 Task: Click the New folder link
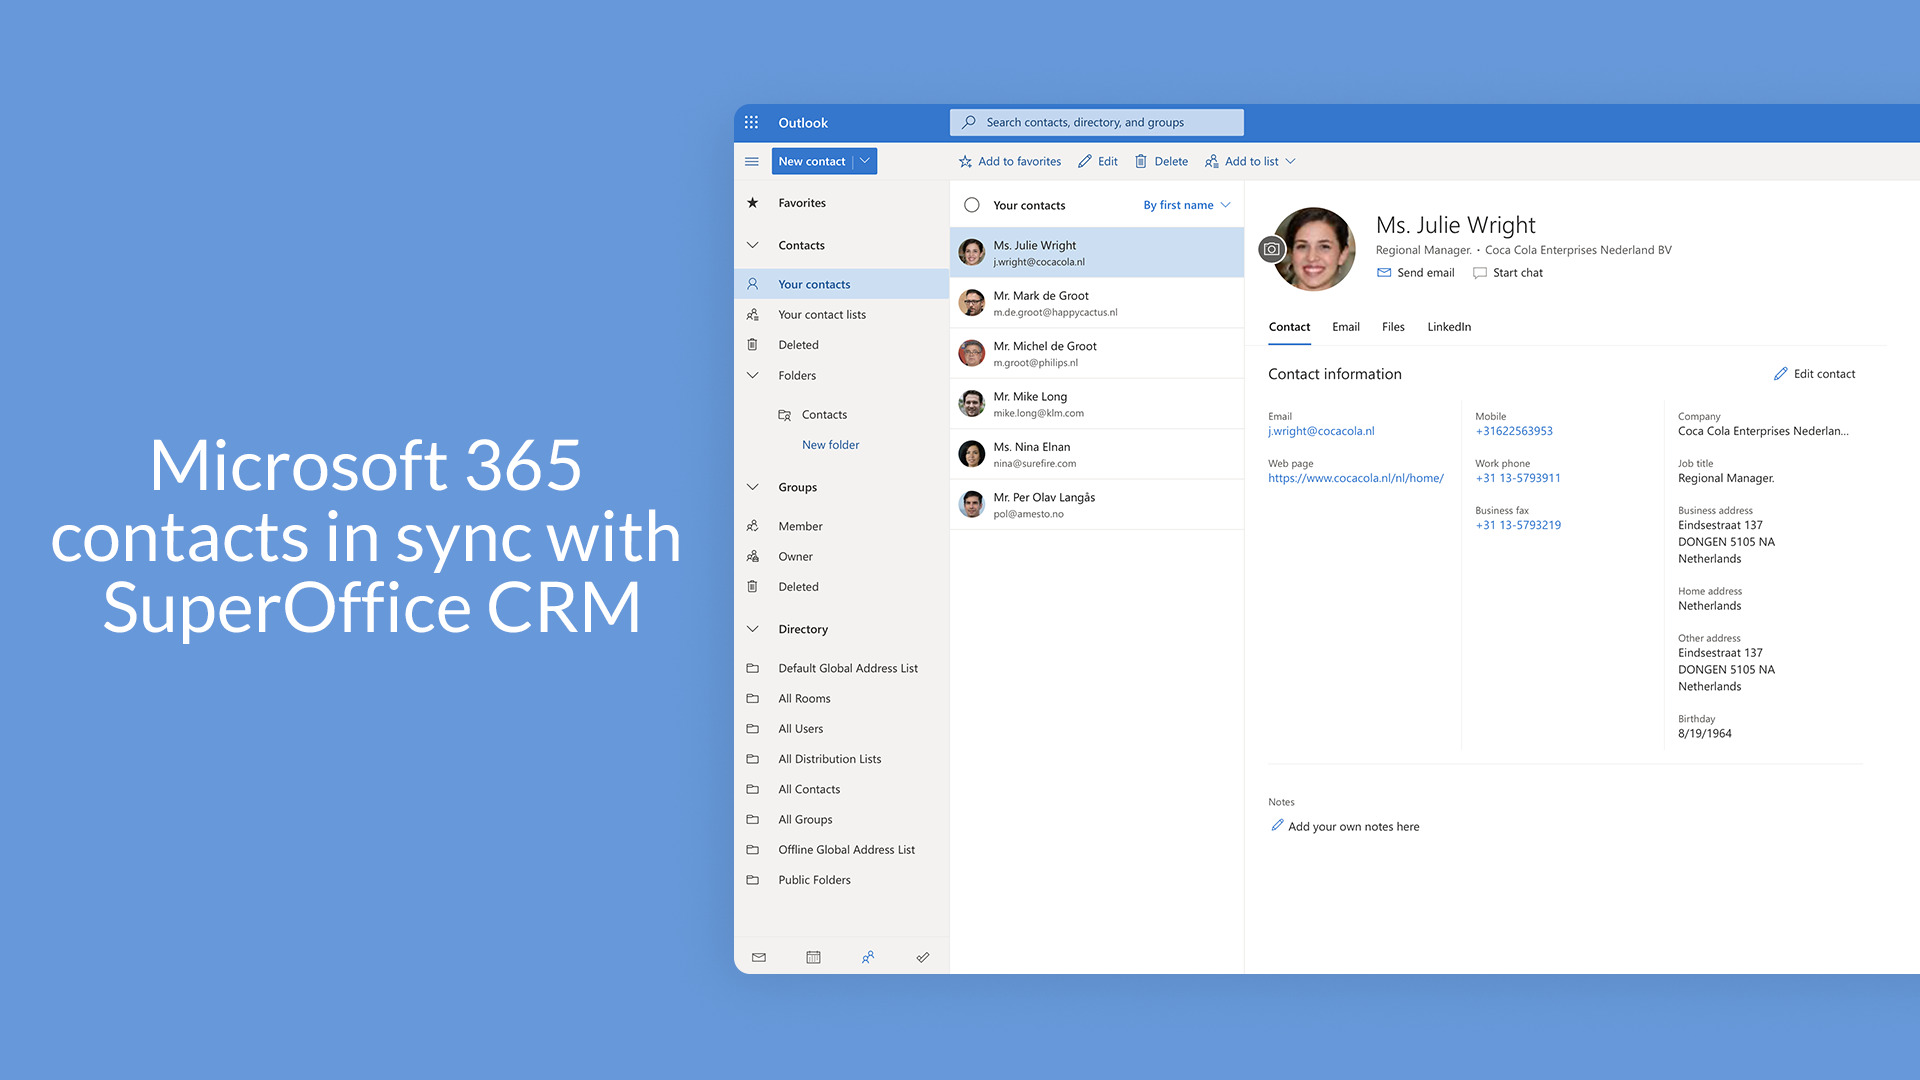(x=830, y=445)
